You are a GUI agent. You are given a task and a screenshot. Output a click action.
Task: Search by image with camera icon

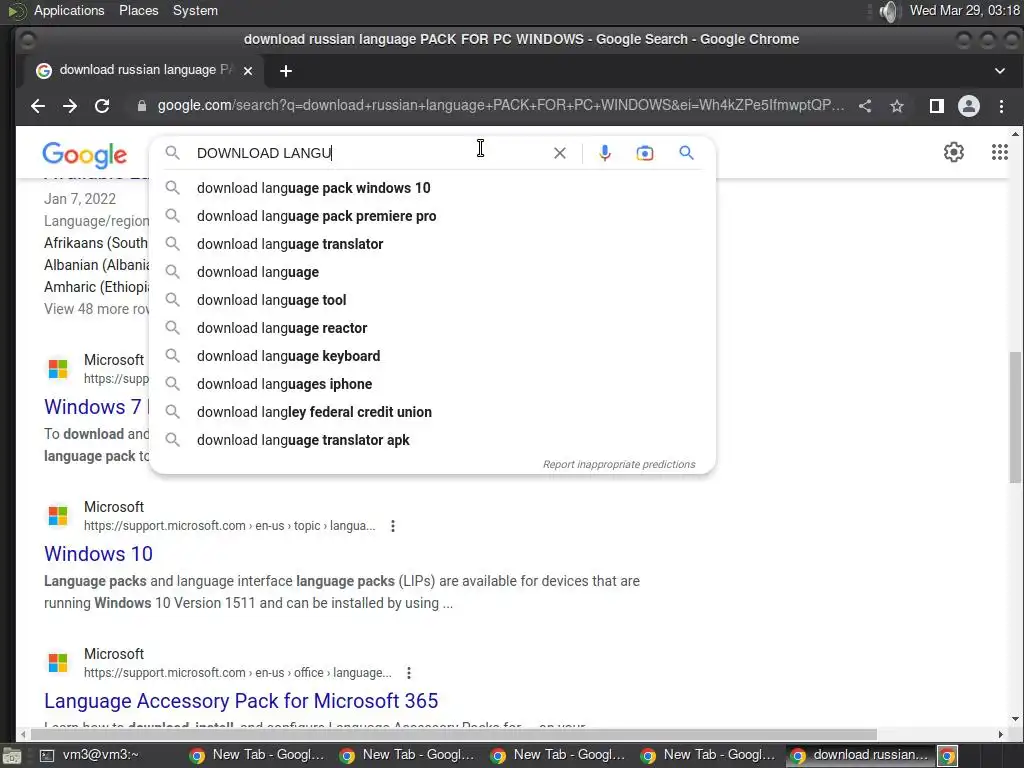coord(645,153)
